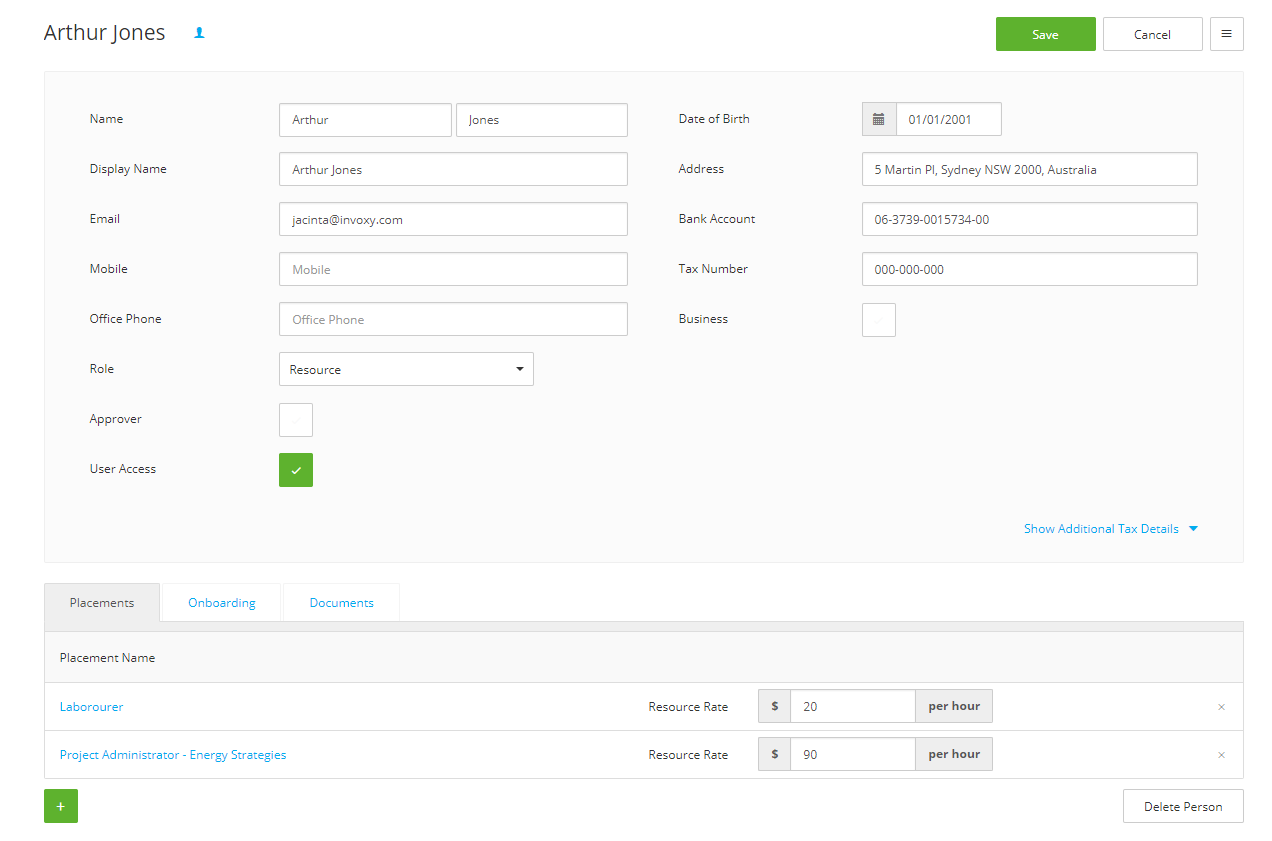Screen dimensions: 1272x841
Task: Remove the Project Administrator placement with its x
Action: tap(1221, 755)
